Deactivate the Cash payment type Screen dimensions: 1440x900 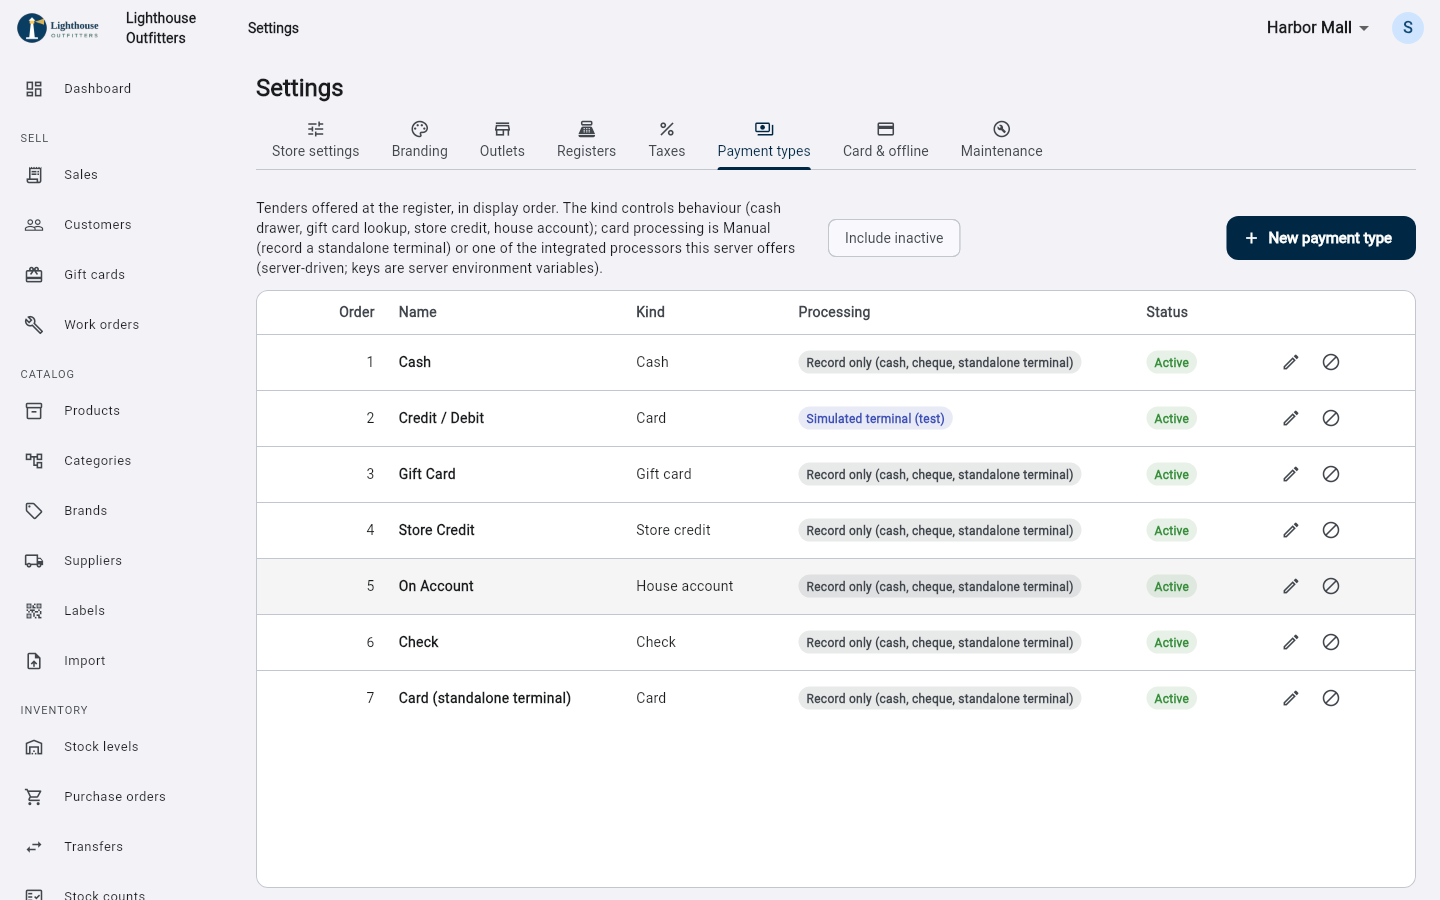coord(1331,362)
